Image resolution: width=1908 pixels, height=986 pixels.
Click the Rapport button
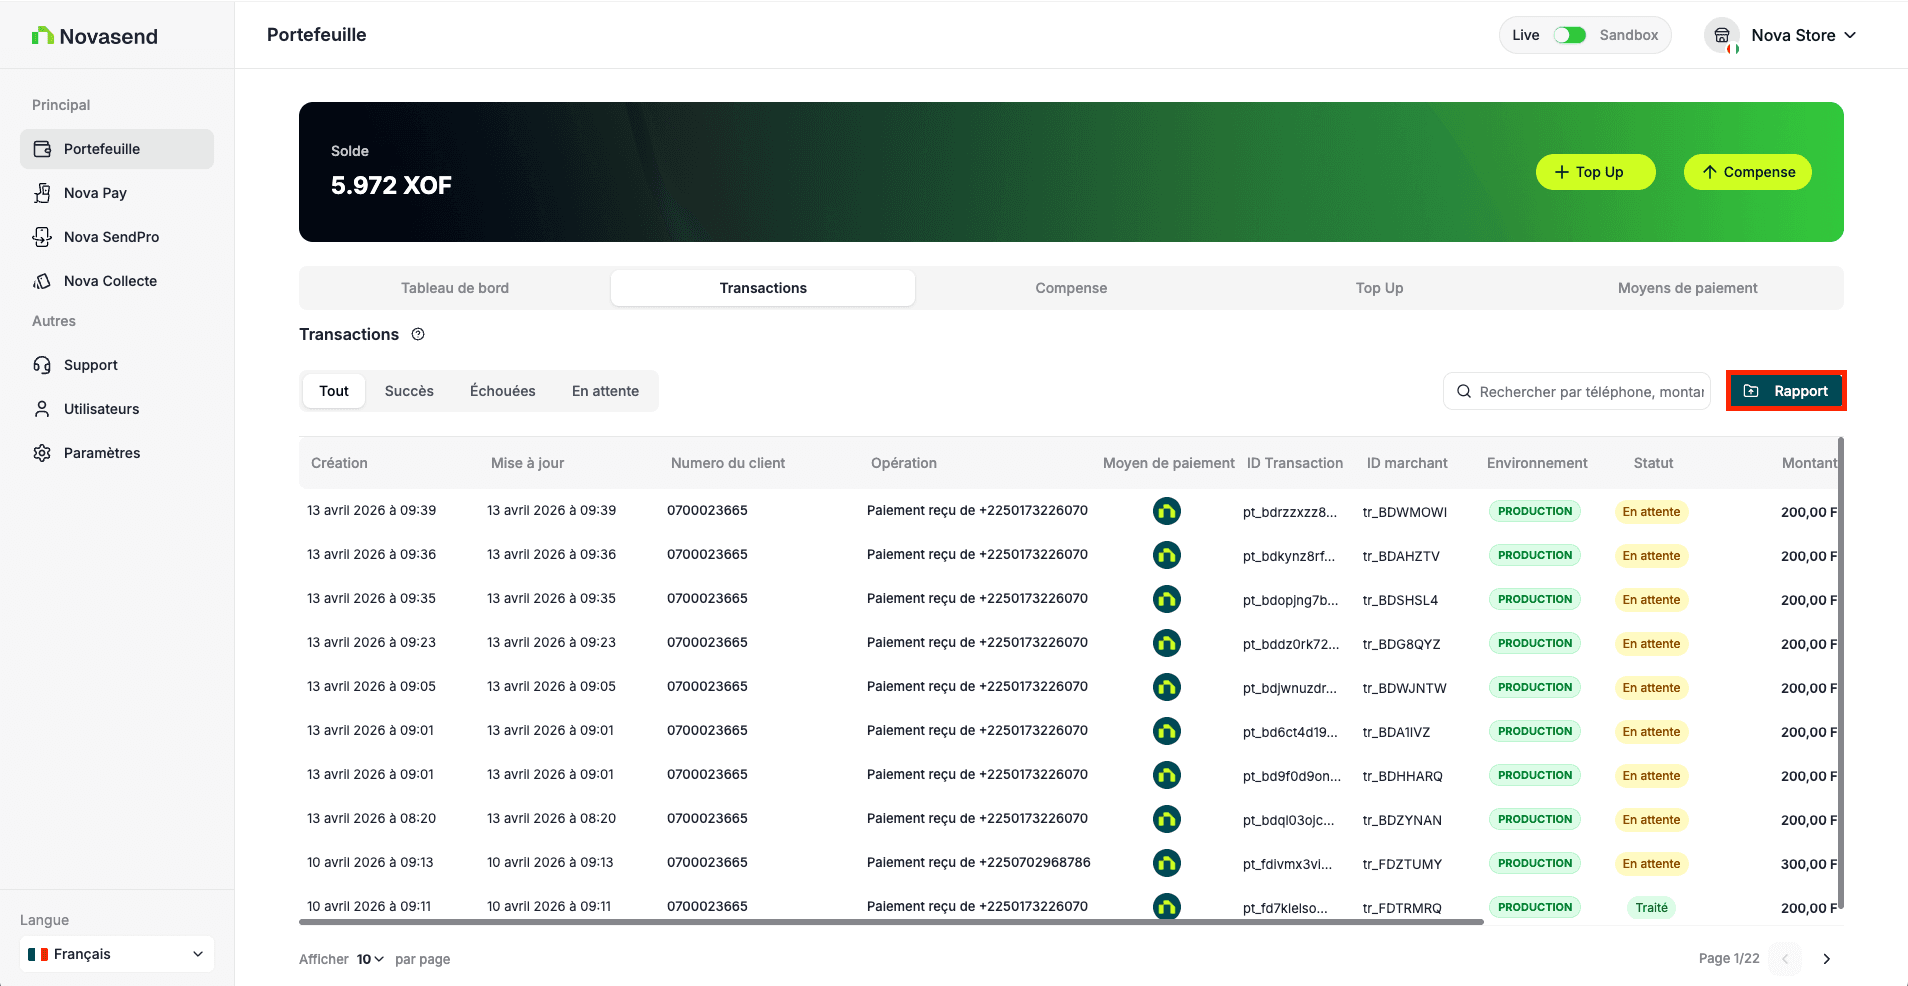(x=1786, y=391)
